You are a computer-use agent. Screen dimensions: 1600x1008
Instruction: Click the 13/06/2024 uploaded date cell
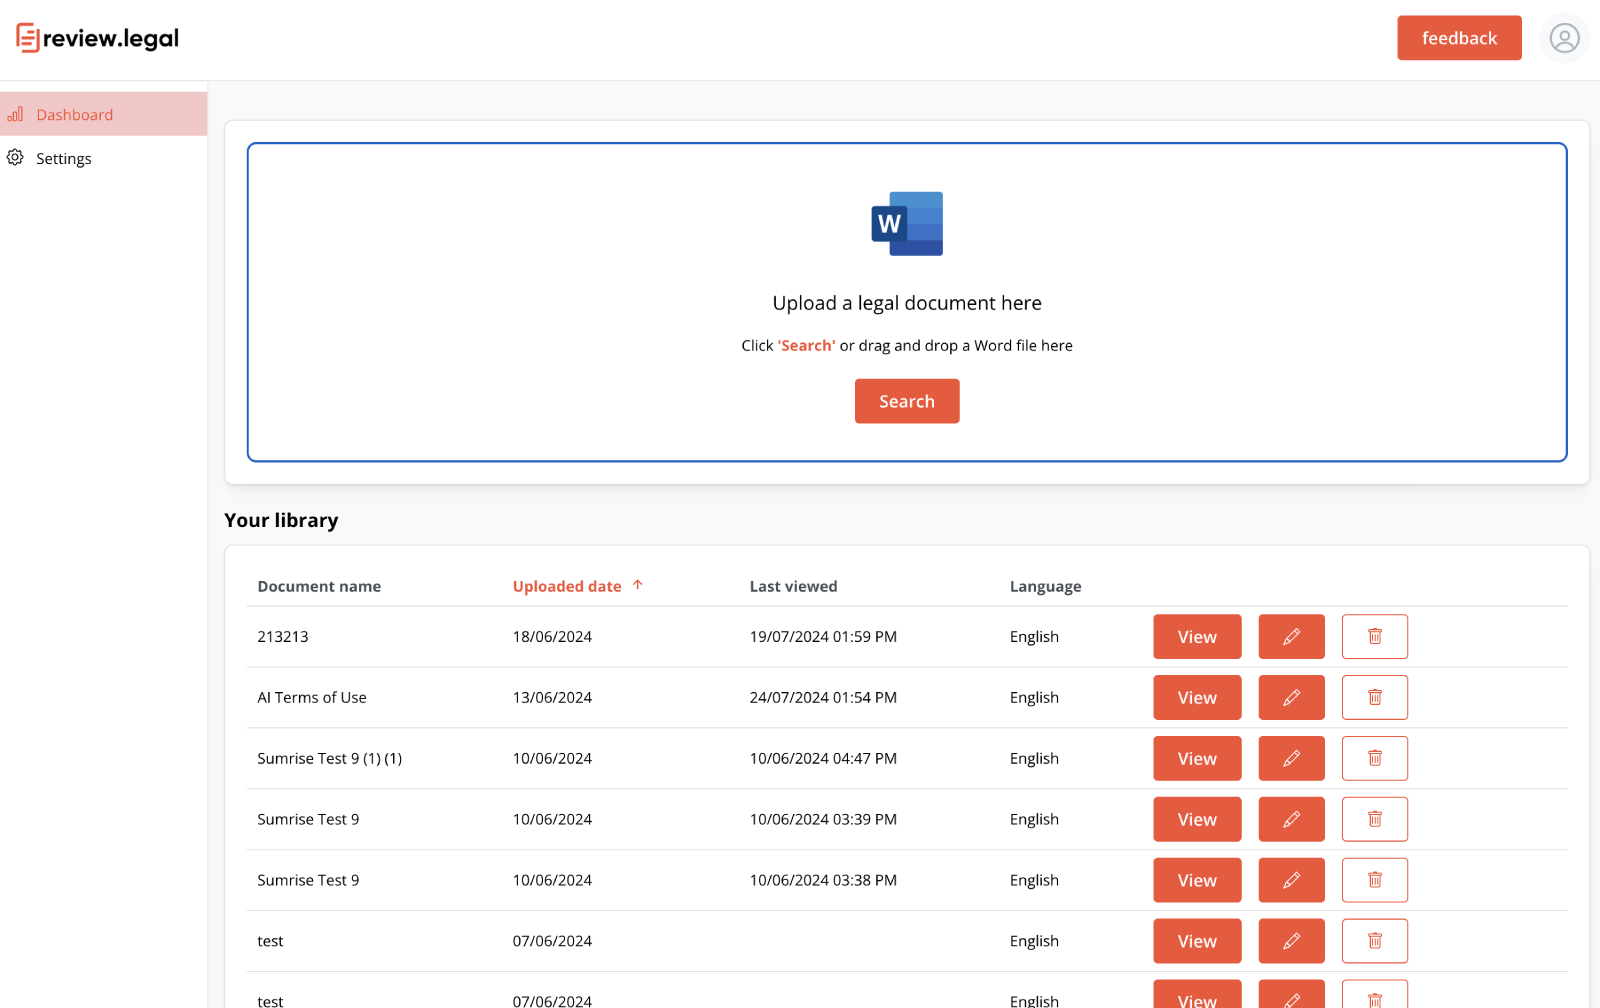(552, 698)
